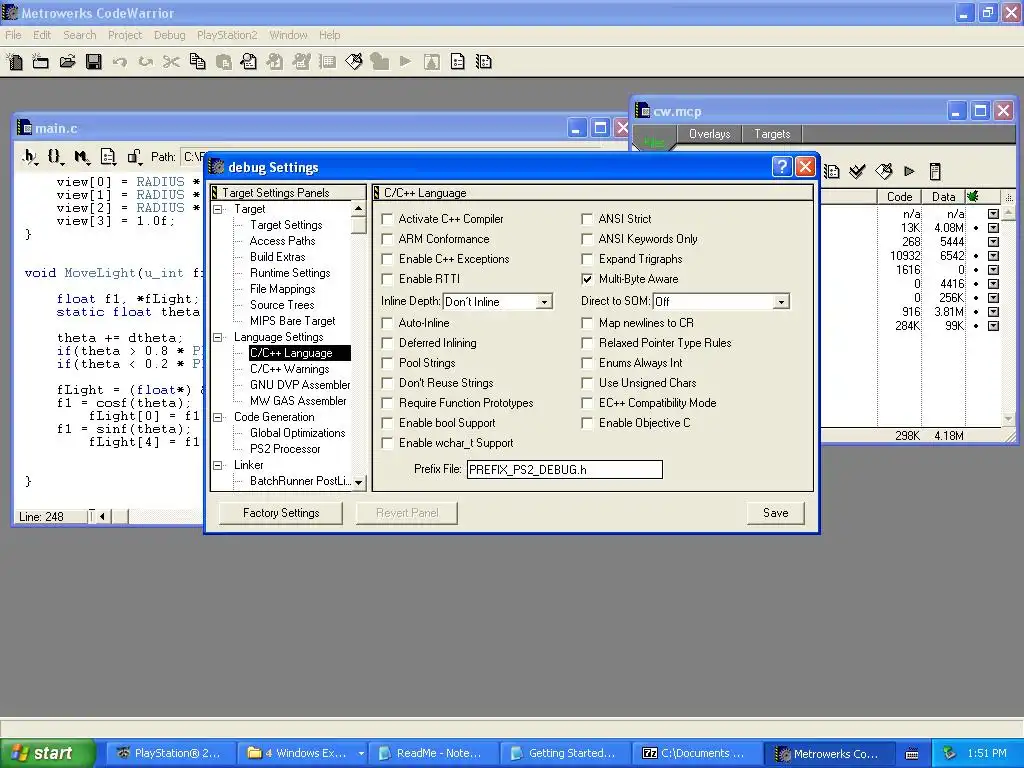Click the green debug bug column header
1024x768 pixels.
[973, 197]
